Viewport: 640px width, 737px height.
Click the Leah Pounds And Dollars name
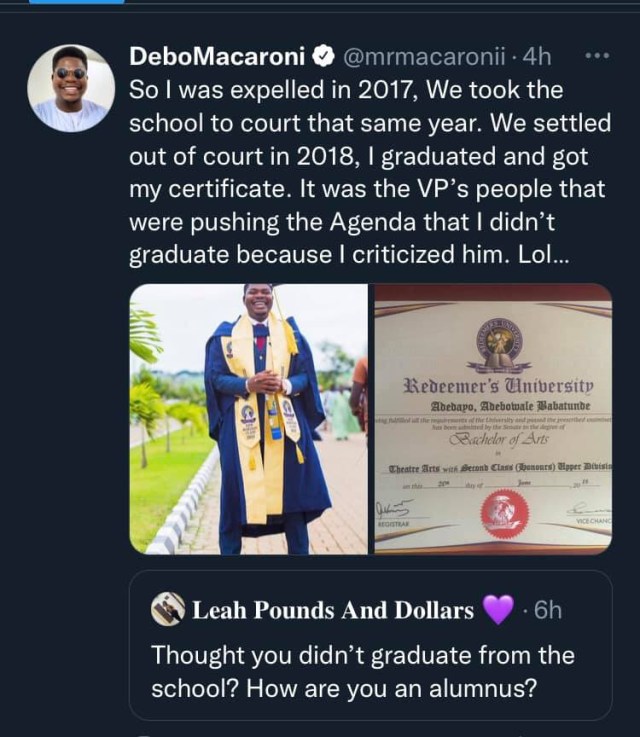[333, 610]
